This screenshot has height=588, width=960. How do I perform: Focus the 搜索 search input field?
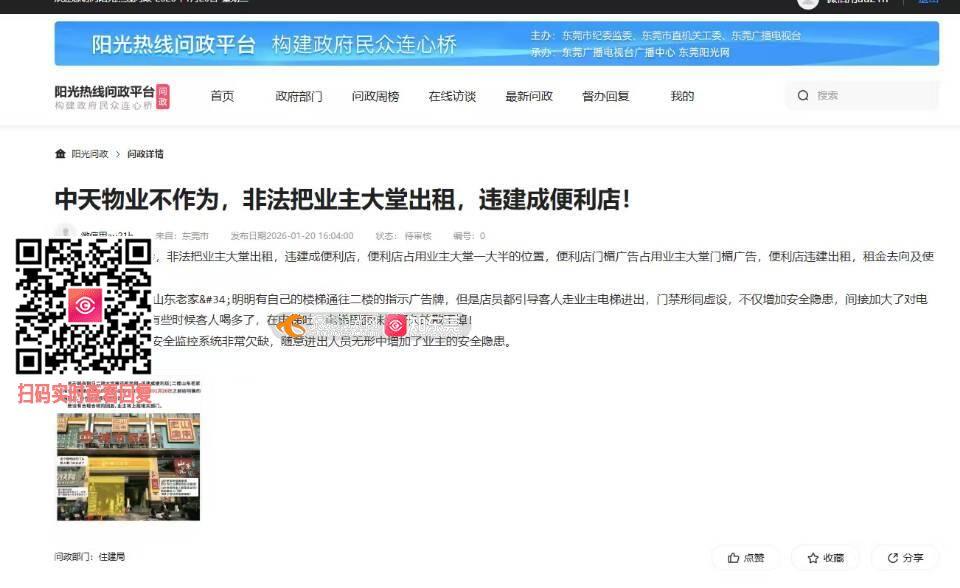click(x=870, y=96)
